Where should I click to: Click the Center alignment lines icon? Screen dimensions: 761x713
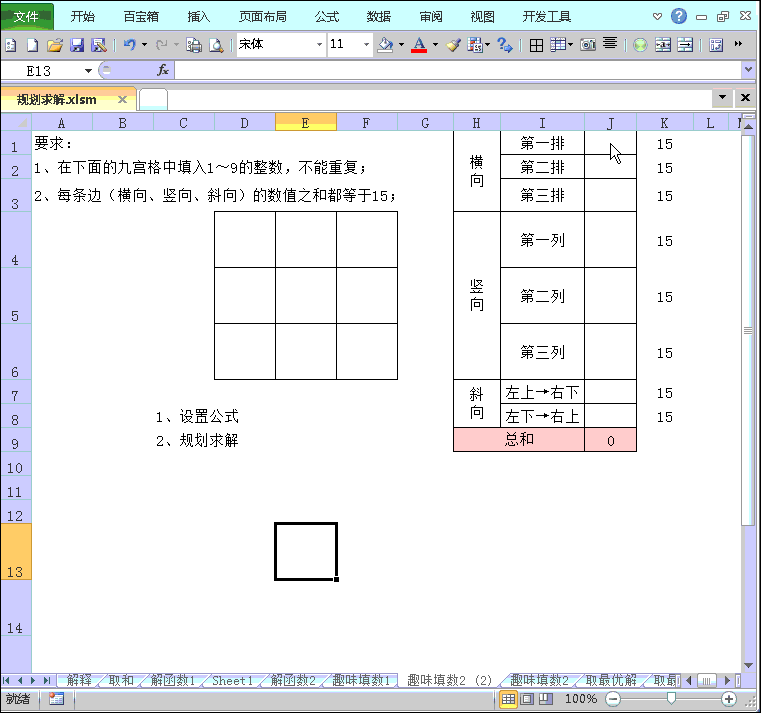pos(610,44)
